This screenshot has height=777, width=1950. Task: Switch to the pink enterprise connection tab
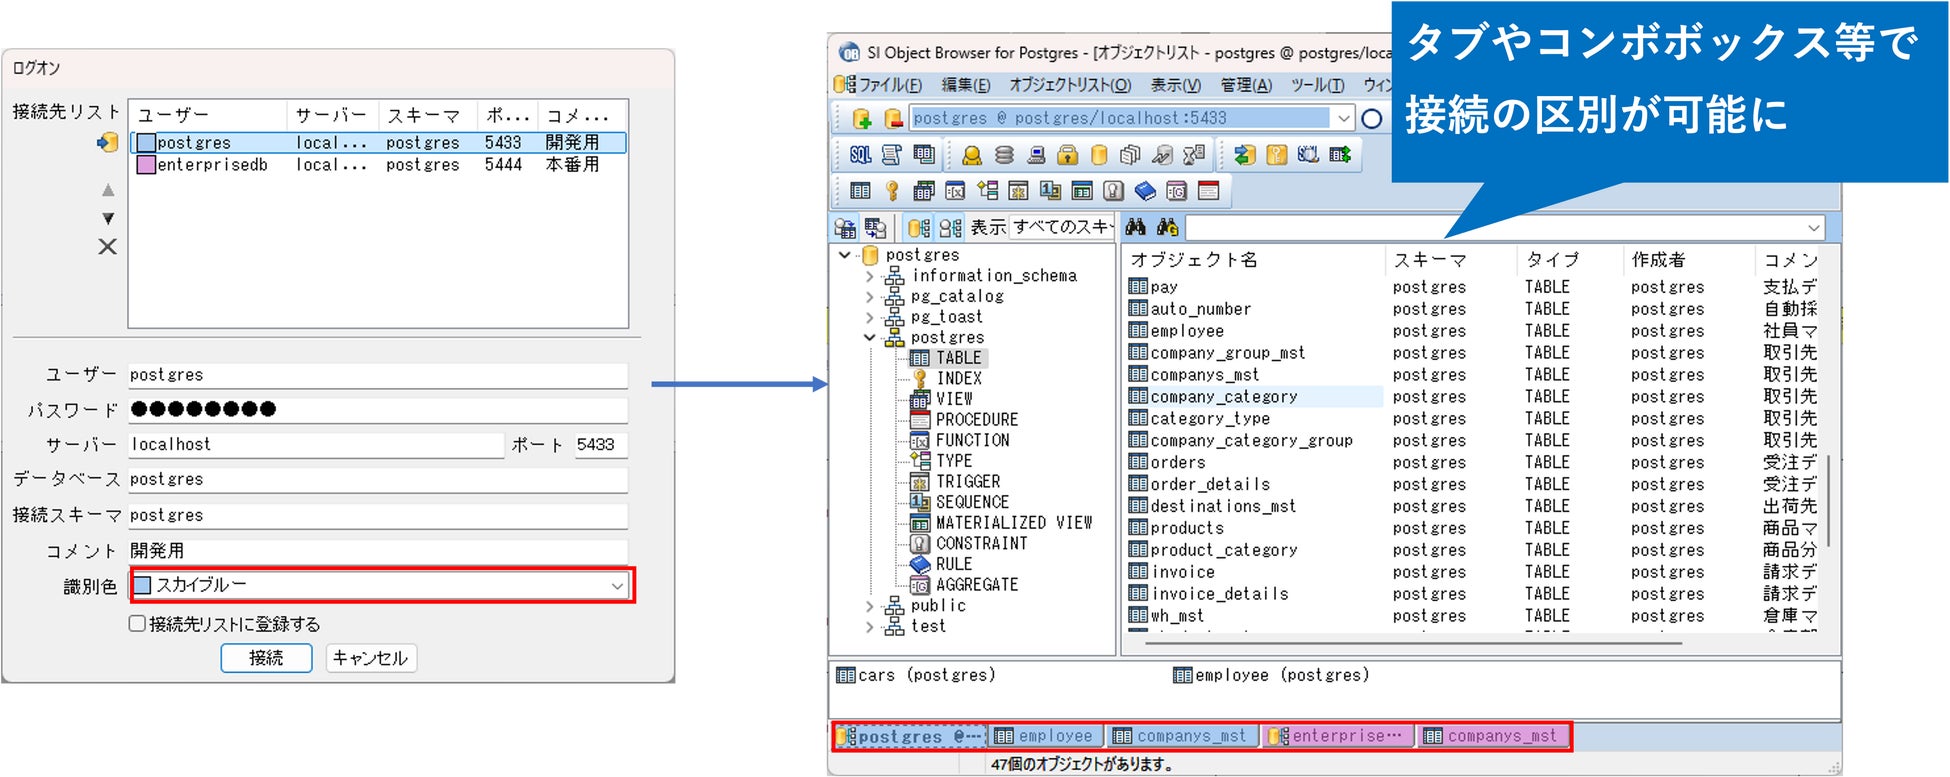click(1338, 736)
